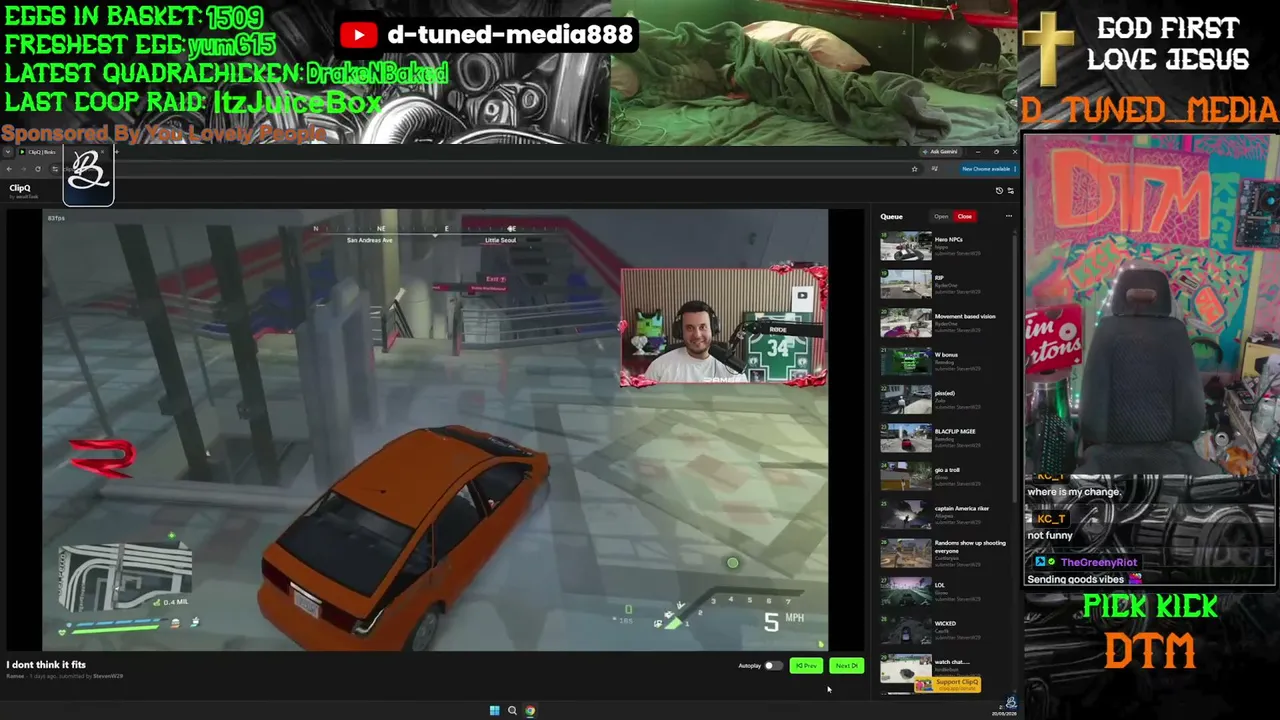Click the taskbar clock and date
This screenshot has height=720, width=1280.
click(x=1003, y=711)
